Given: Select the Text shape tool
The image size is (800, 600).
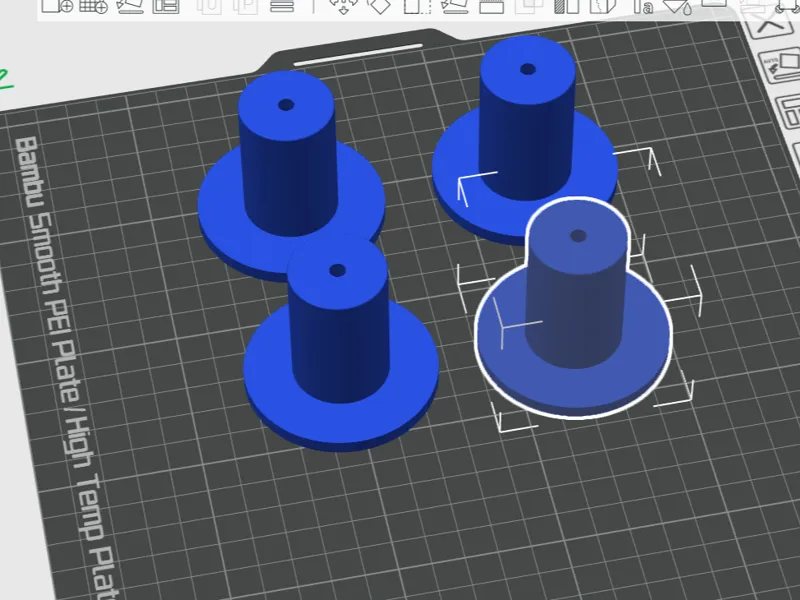Looking at the screenshot, I should [643, 6].
